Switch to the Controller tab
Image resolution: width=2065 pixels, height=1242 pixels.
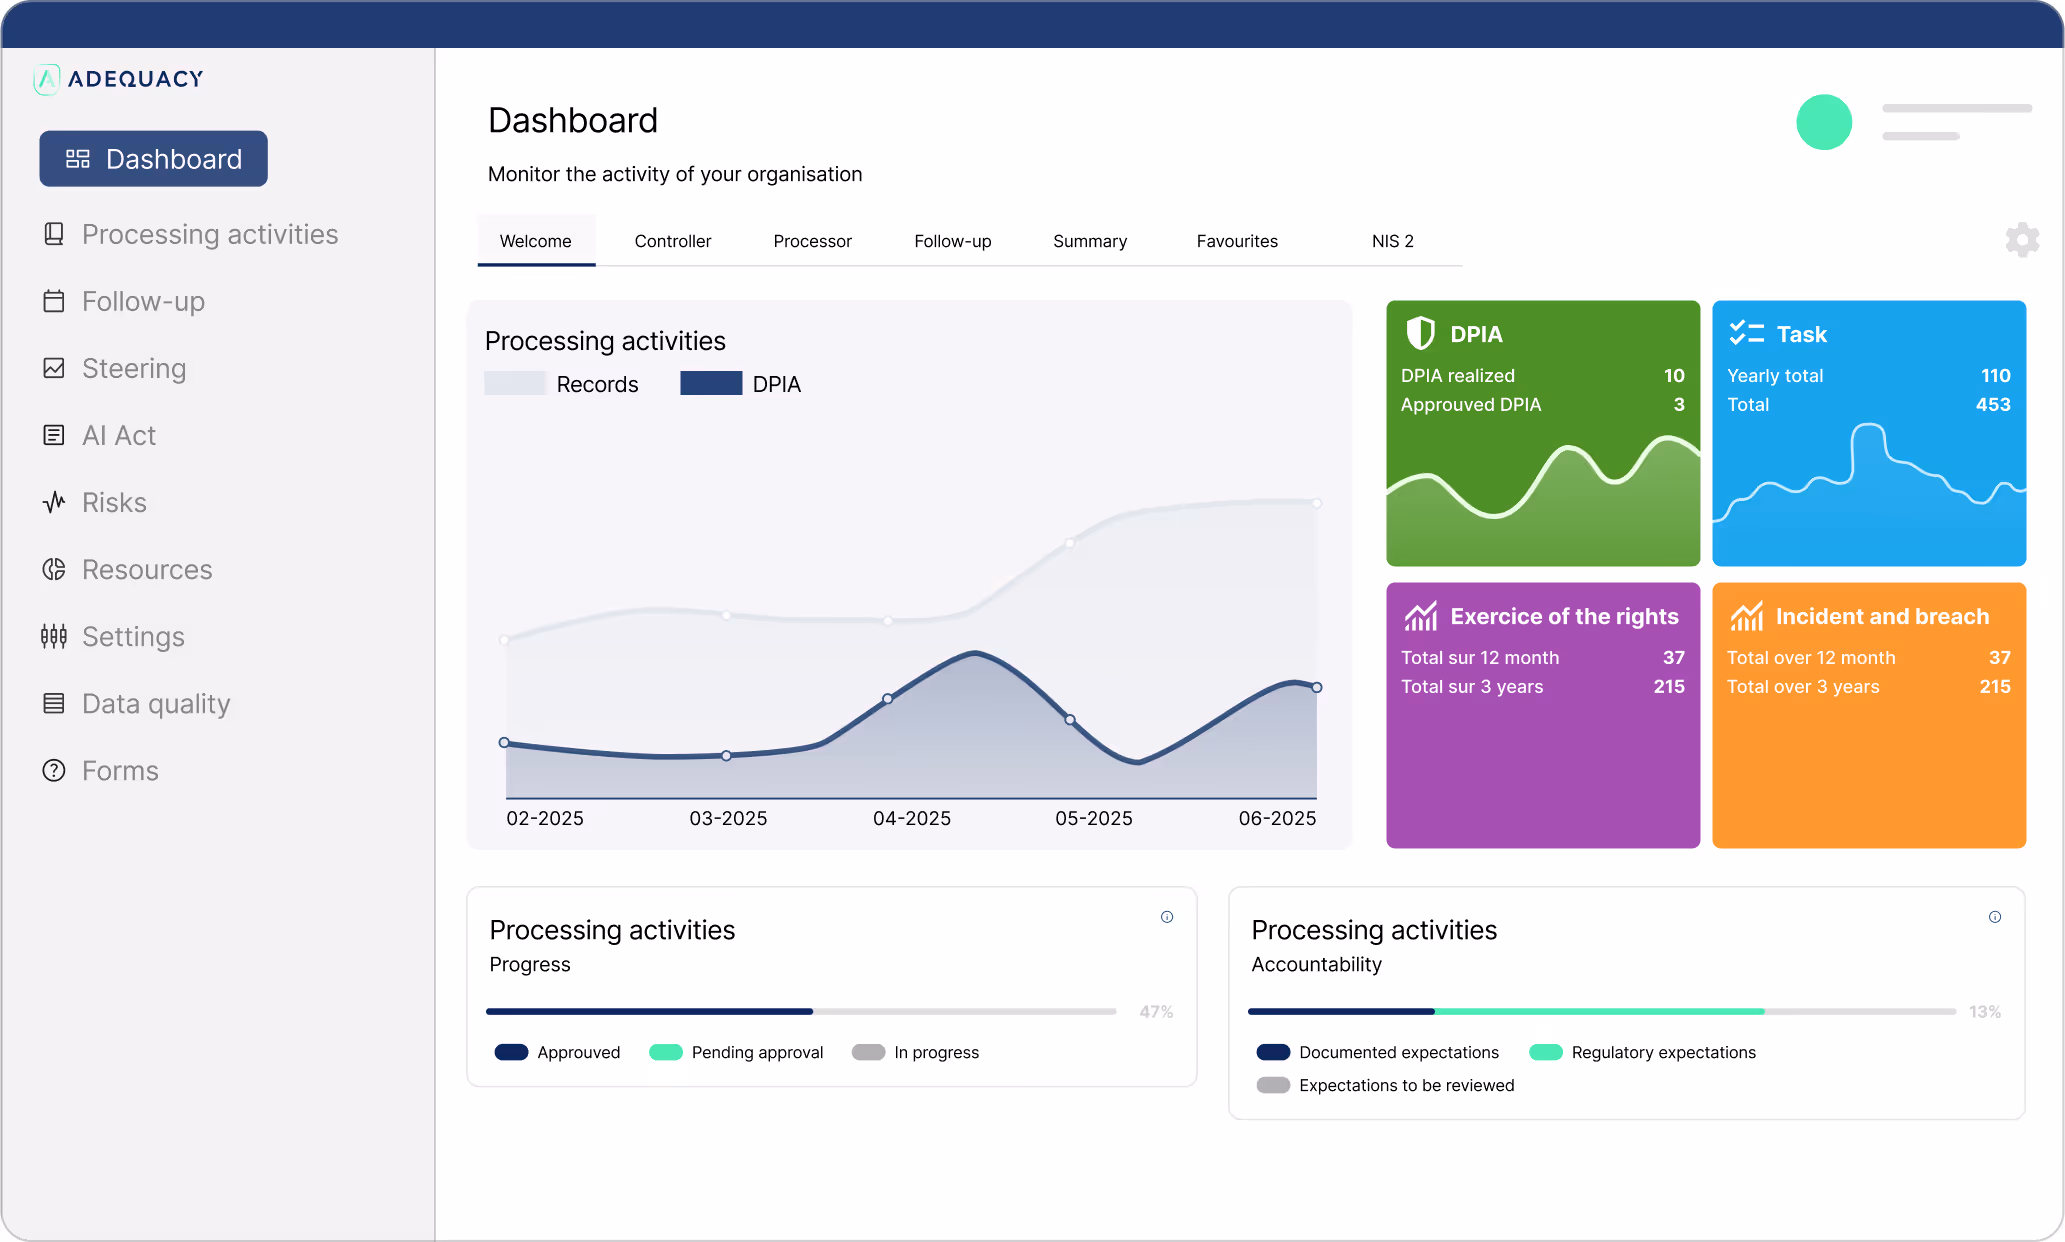tap(672, 241)
